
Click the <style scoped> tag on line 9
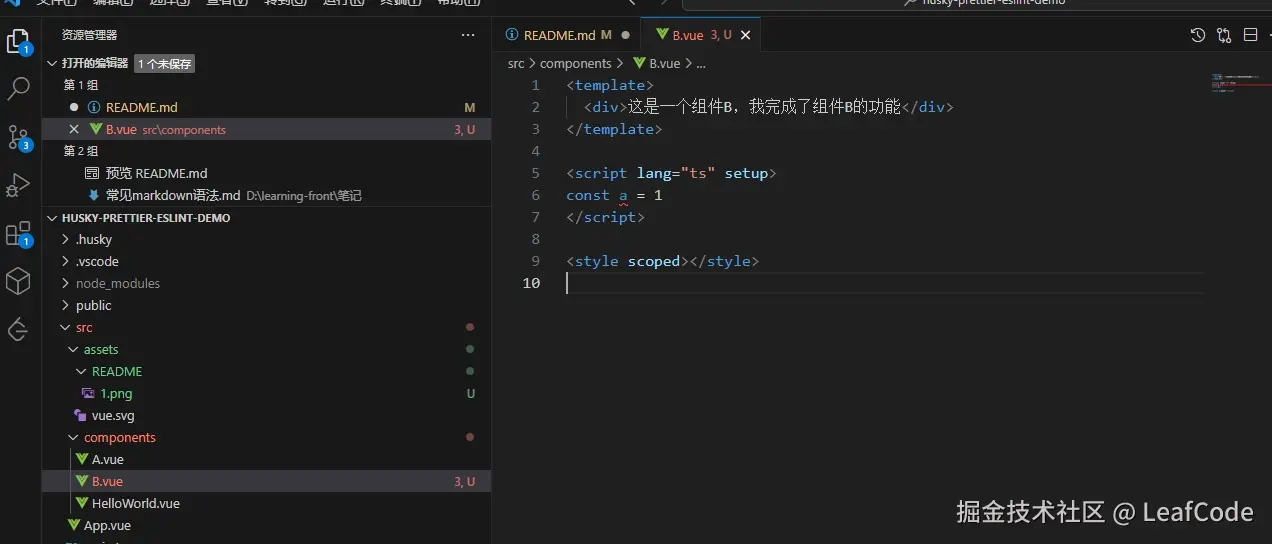tap(628, 261)
